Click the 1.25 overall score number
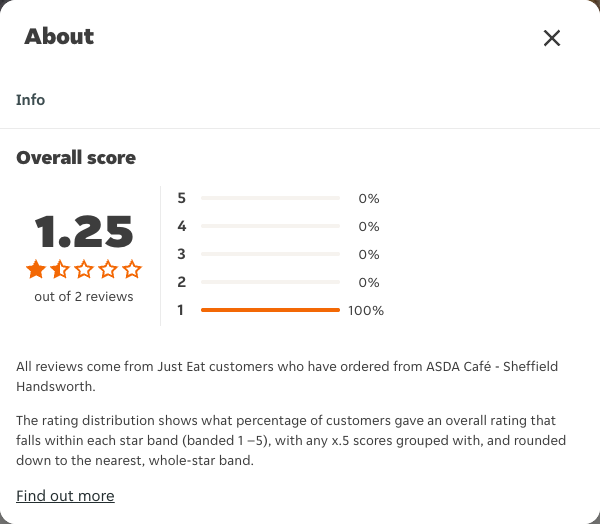The image size is (600, 524). 84,231
